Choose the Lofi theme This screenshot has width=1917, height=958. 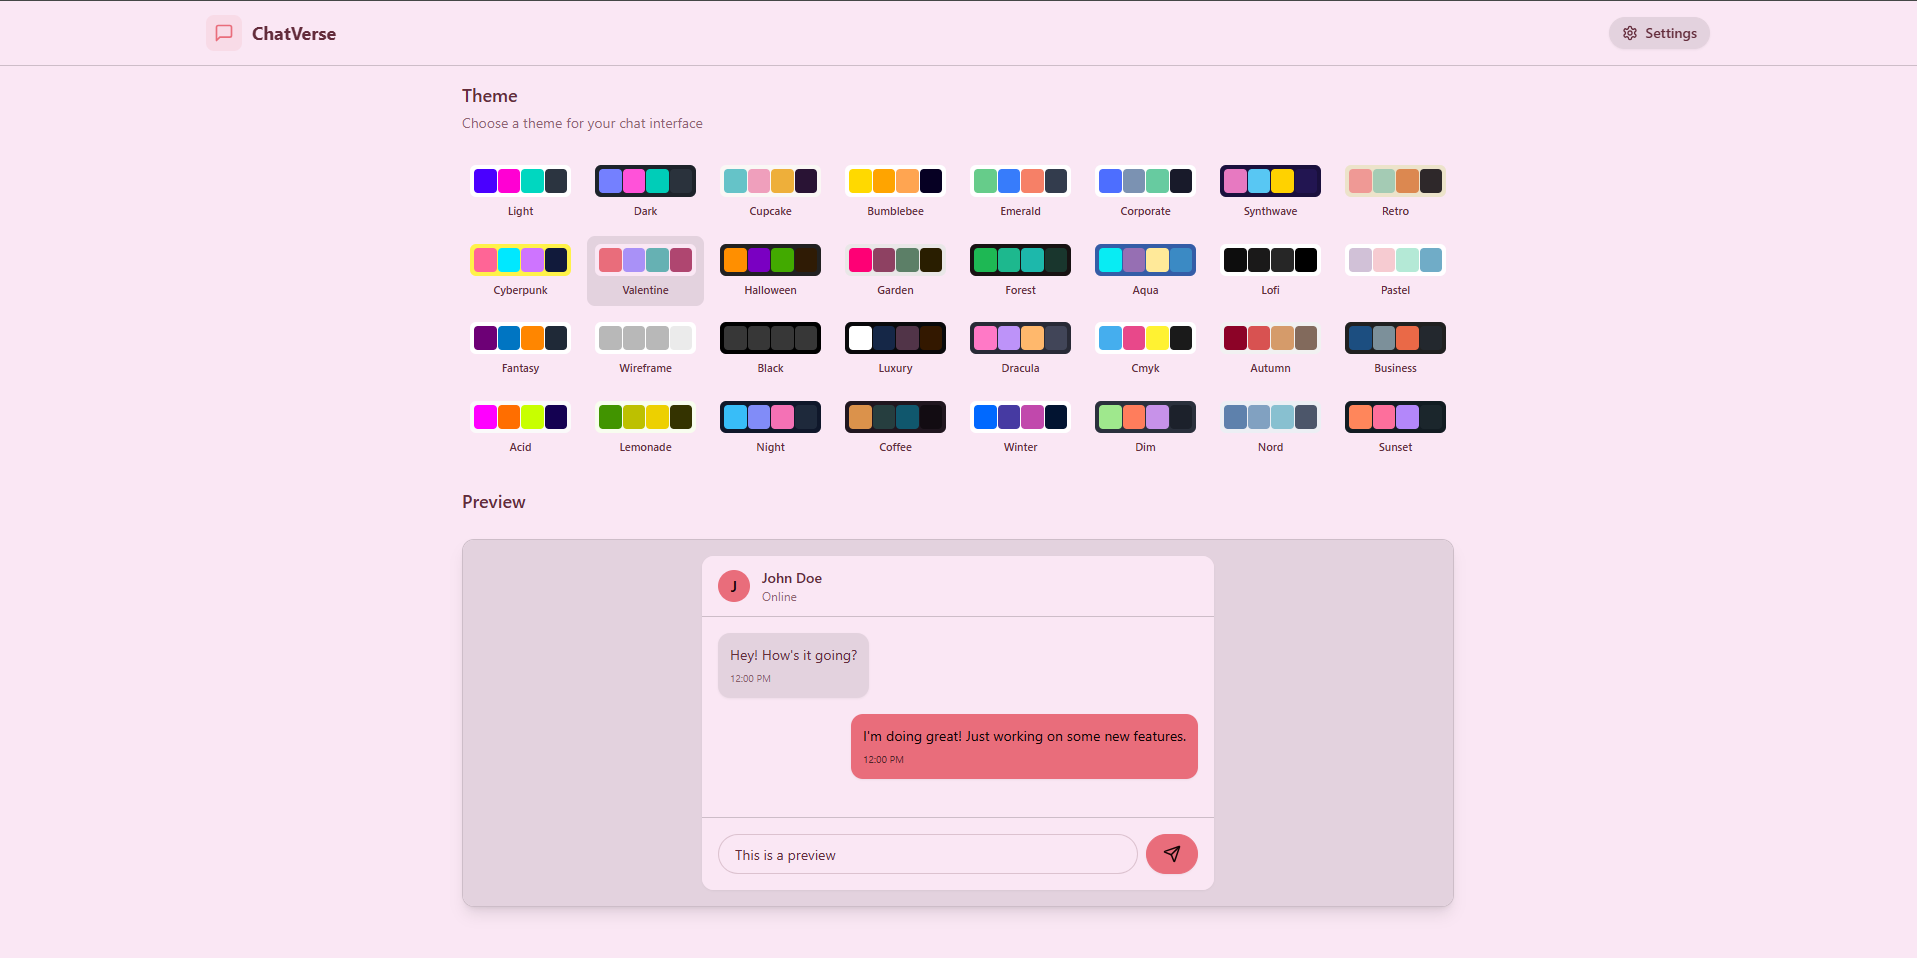[x=1270, y=271]
